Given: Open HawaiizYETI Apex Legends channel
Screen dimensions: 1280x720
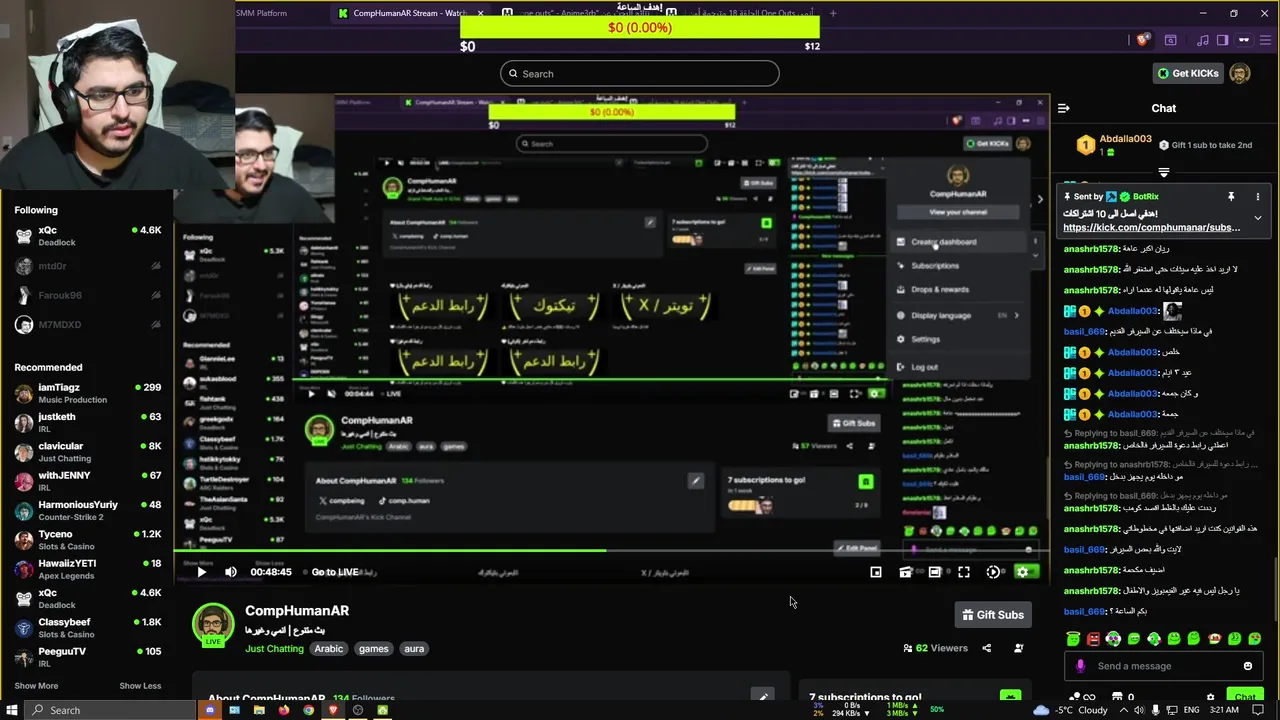Looking at the screenshot, I should point(87,569).
